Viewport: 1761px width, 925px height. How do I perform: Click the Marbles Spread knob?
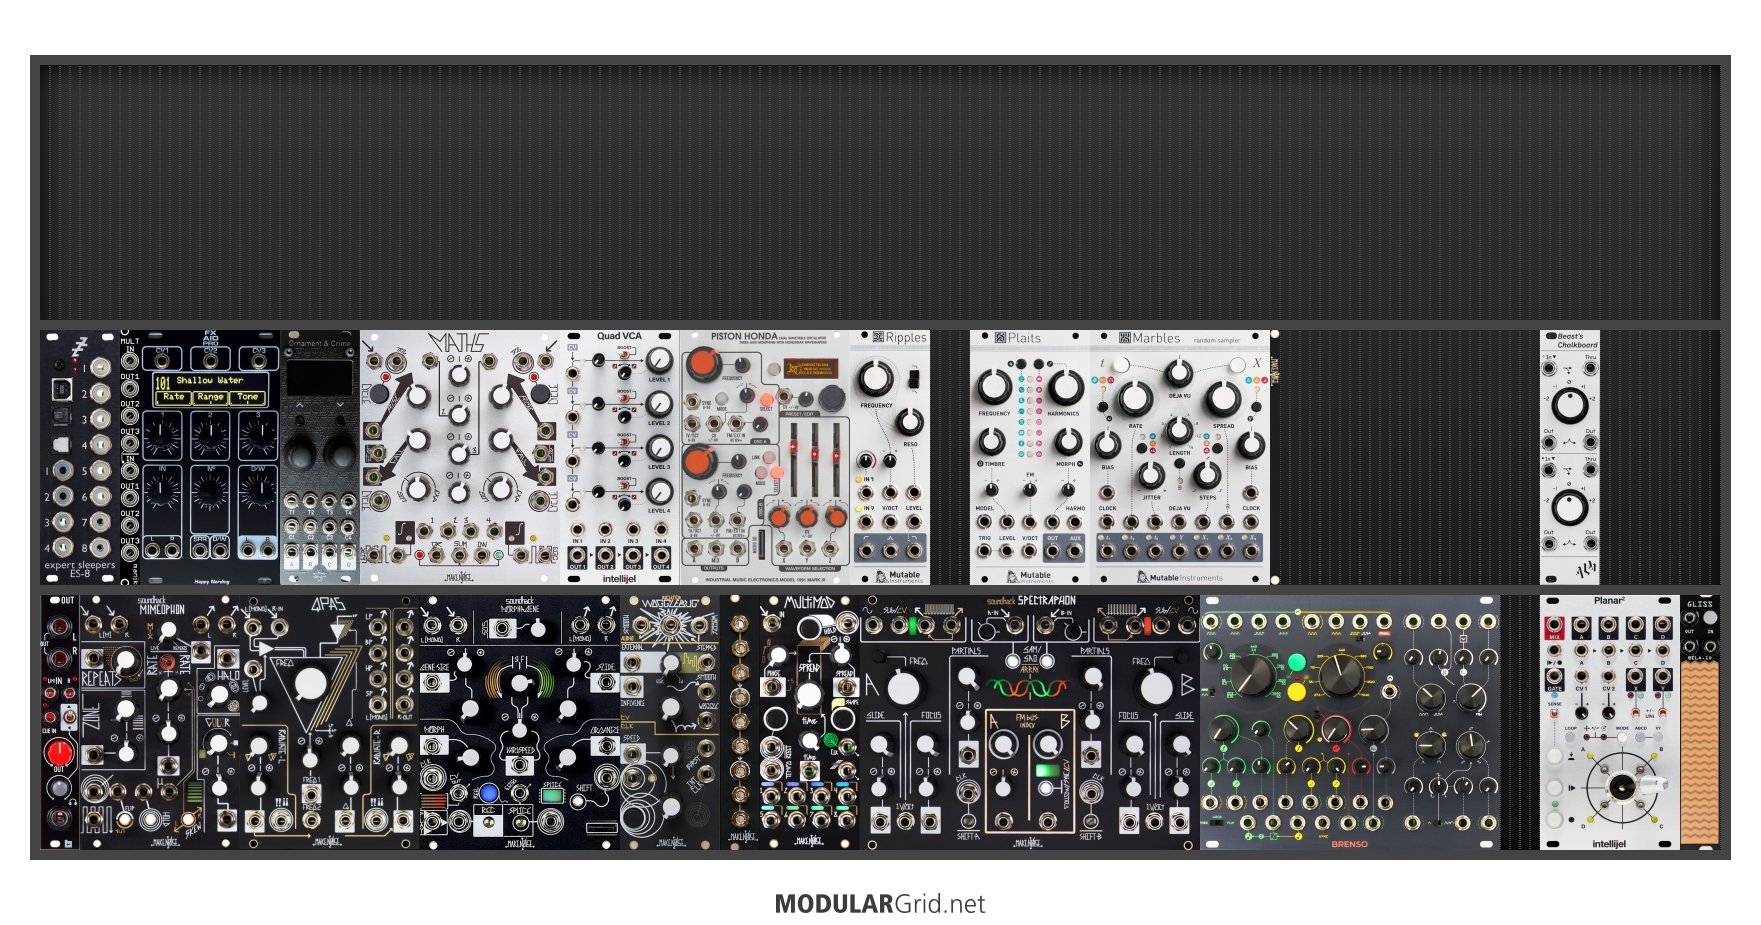(x=1223, y=398)
